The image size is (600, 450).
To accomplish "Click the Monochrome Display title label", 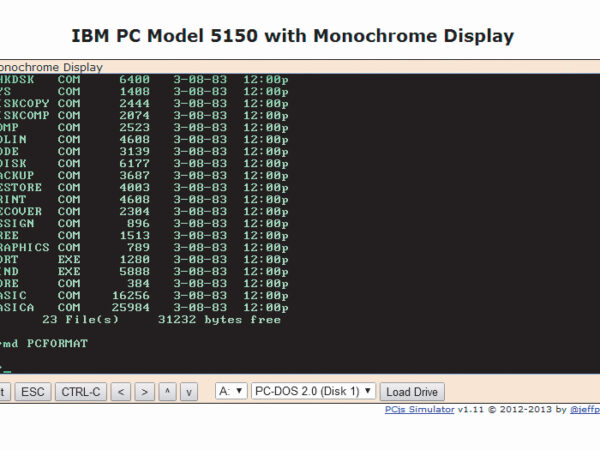I will 50,67.
